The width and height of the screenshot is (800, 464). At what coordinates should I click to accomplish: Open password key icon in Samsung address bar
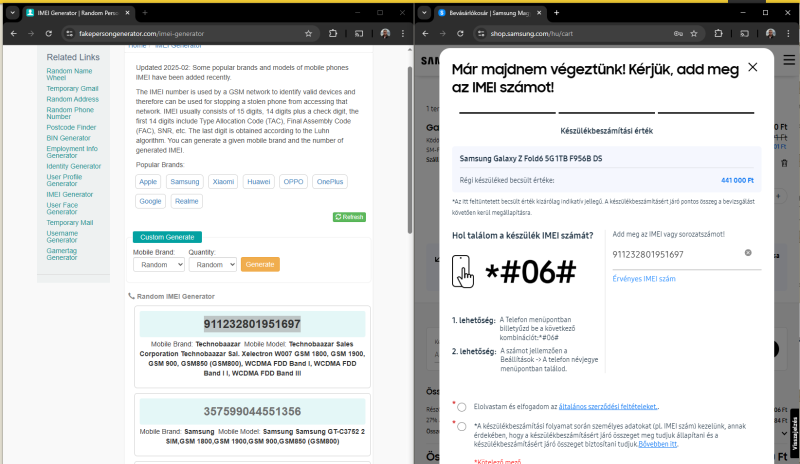coord(678,34)
